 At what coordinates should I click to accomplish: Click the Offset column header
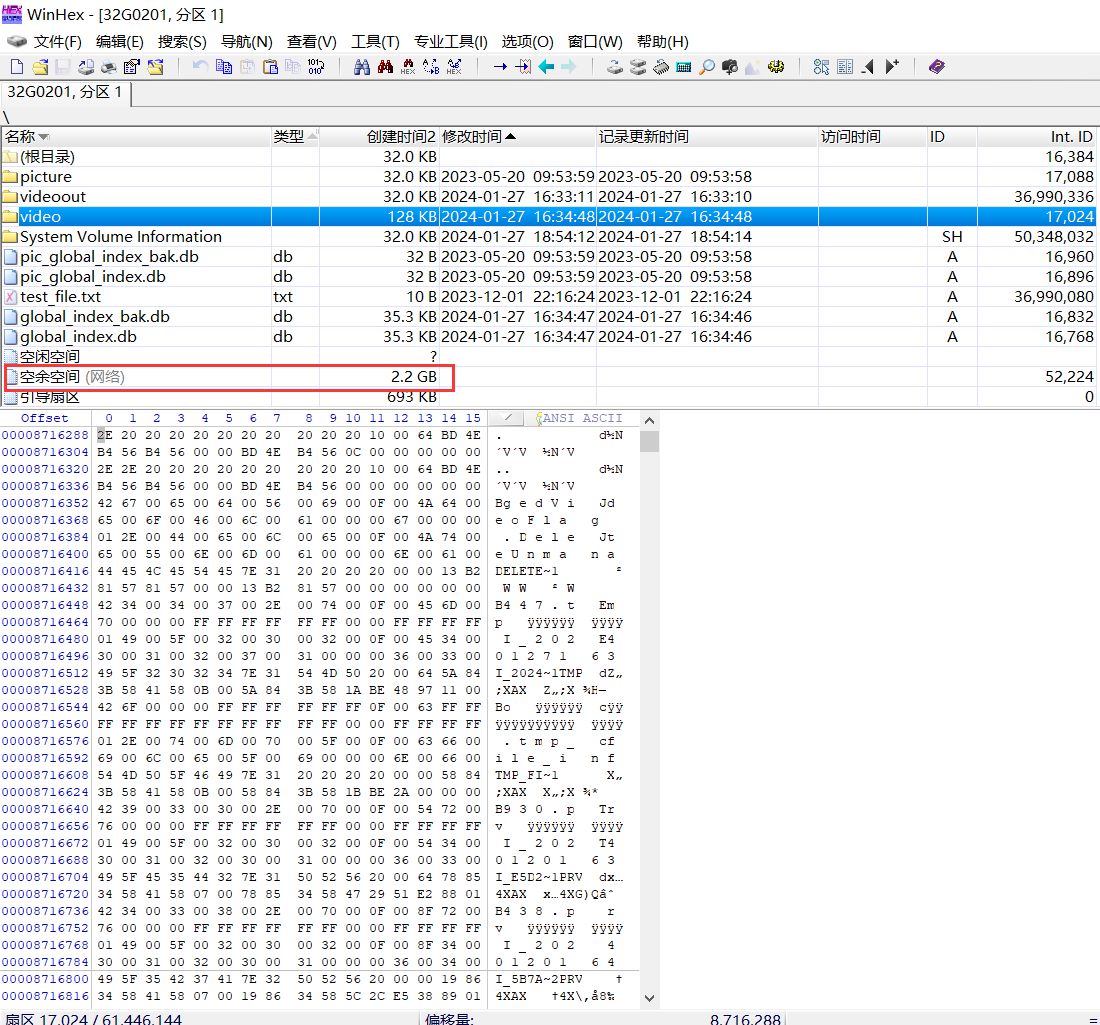[45, 418]
